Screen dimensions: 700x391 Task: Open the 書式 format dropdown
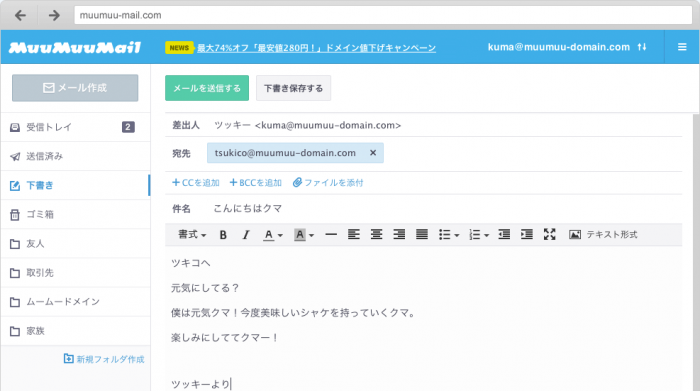click(192, 234)
